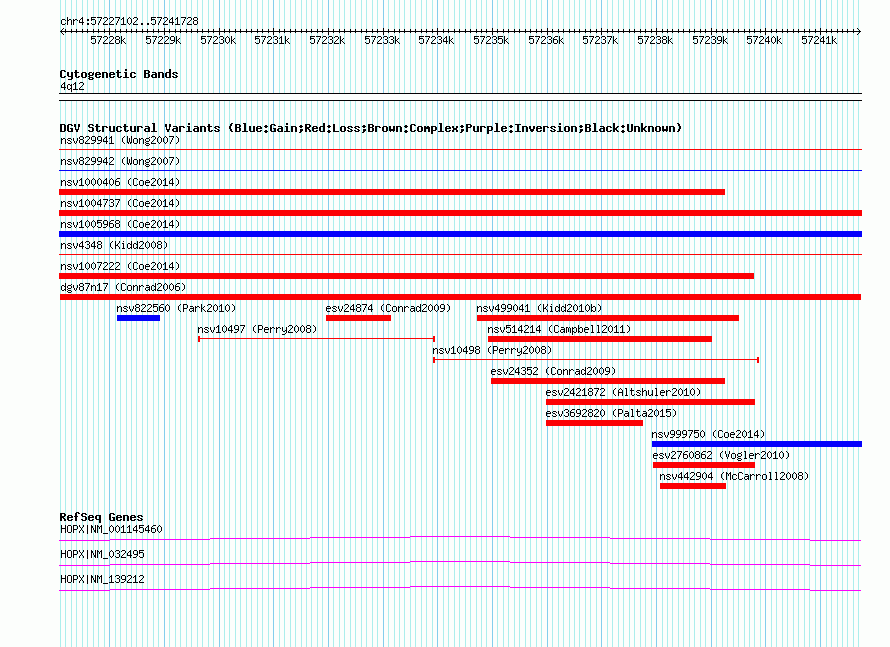This screenshot has width=890, height=647.
Task: Click the RefSeq Genes track heading
Action: coord(101,517)
